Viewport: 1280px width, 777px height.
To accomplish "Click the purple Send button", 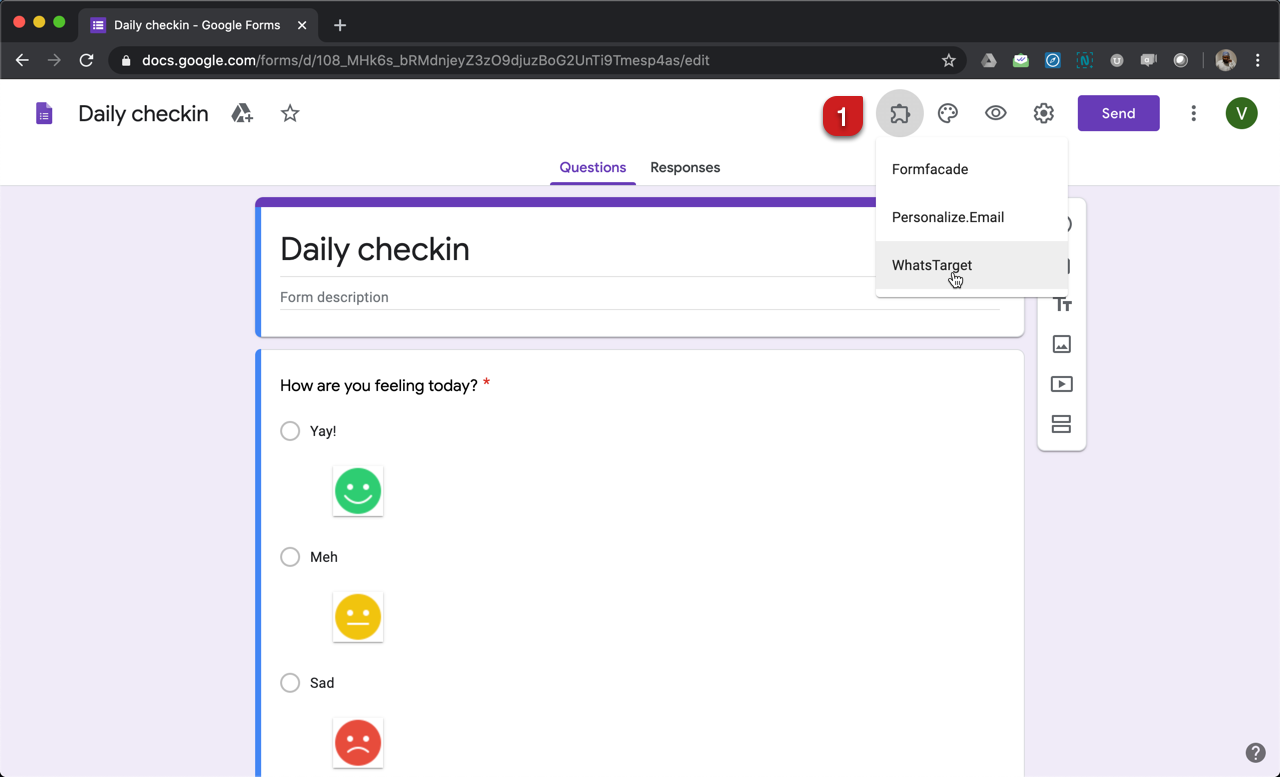I will [1118, 114].
